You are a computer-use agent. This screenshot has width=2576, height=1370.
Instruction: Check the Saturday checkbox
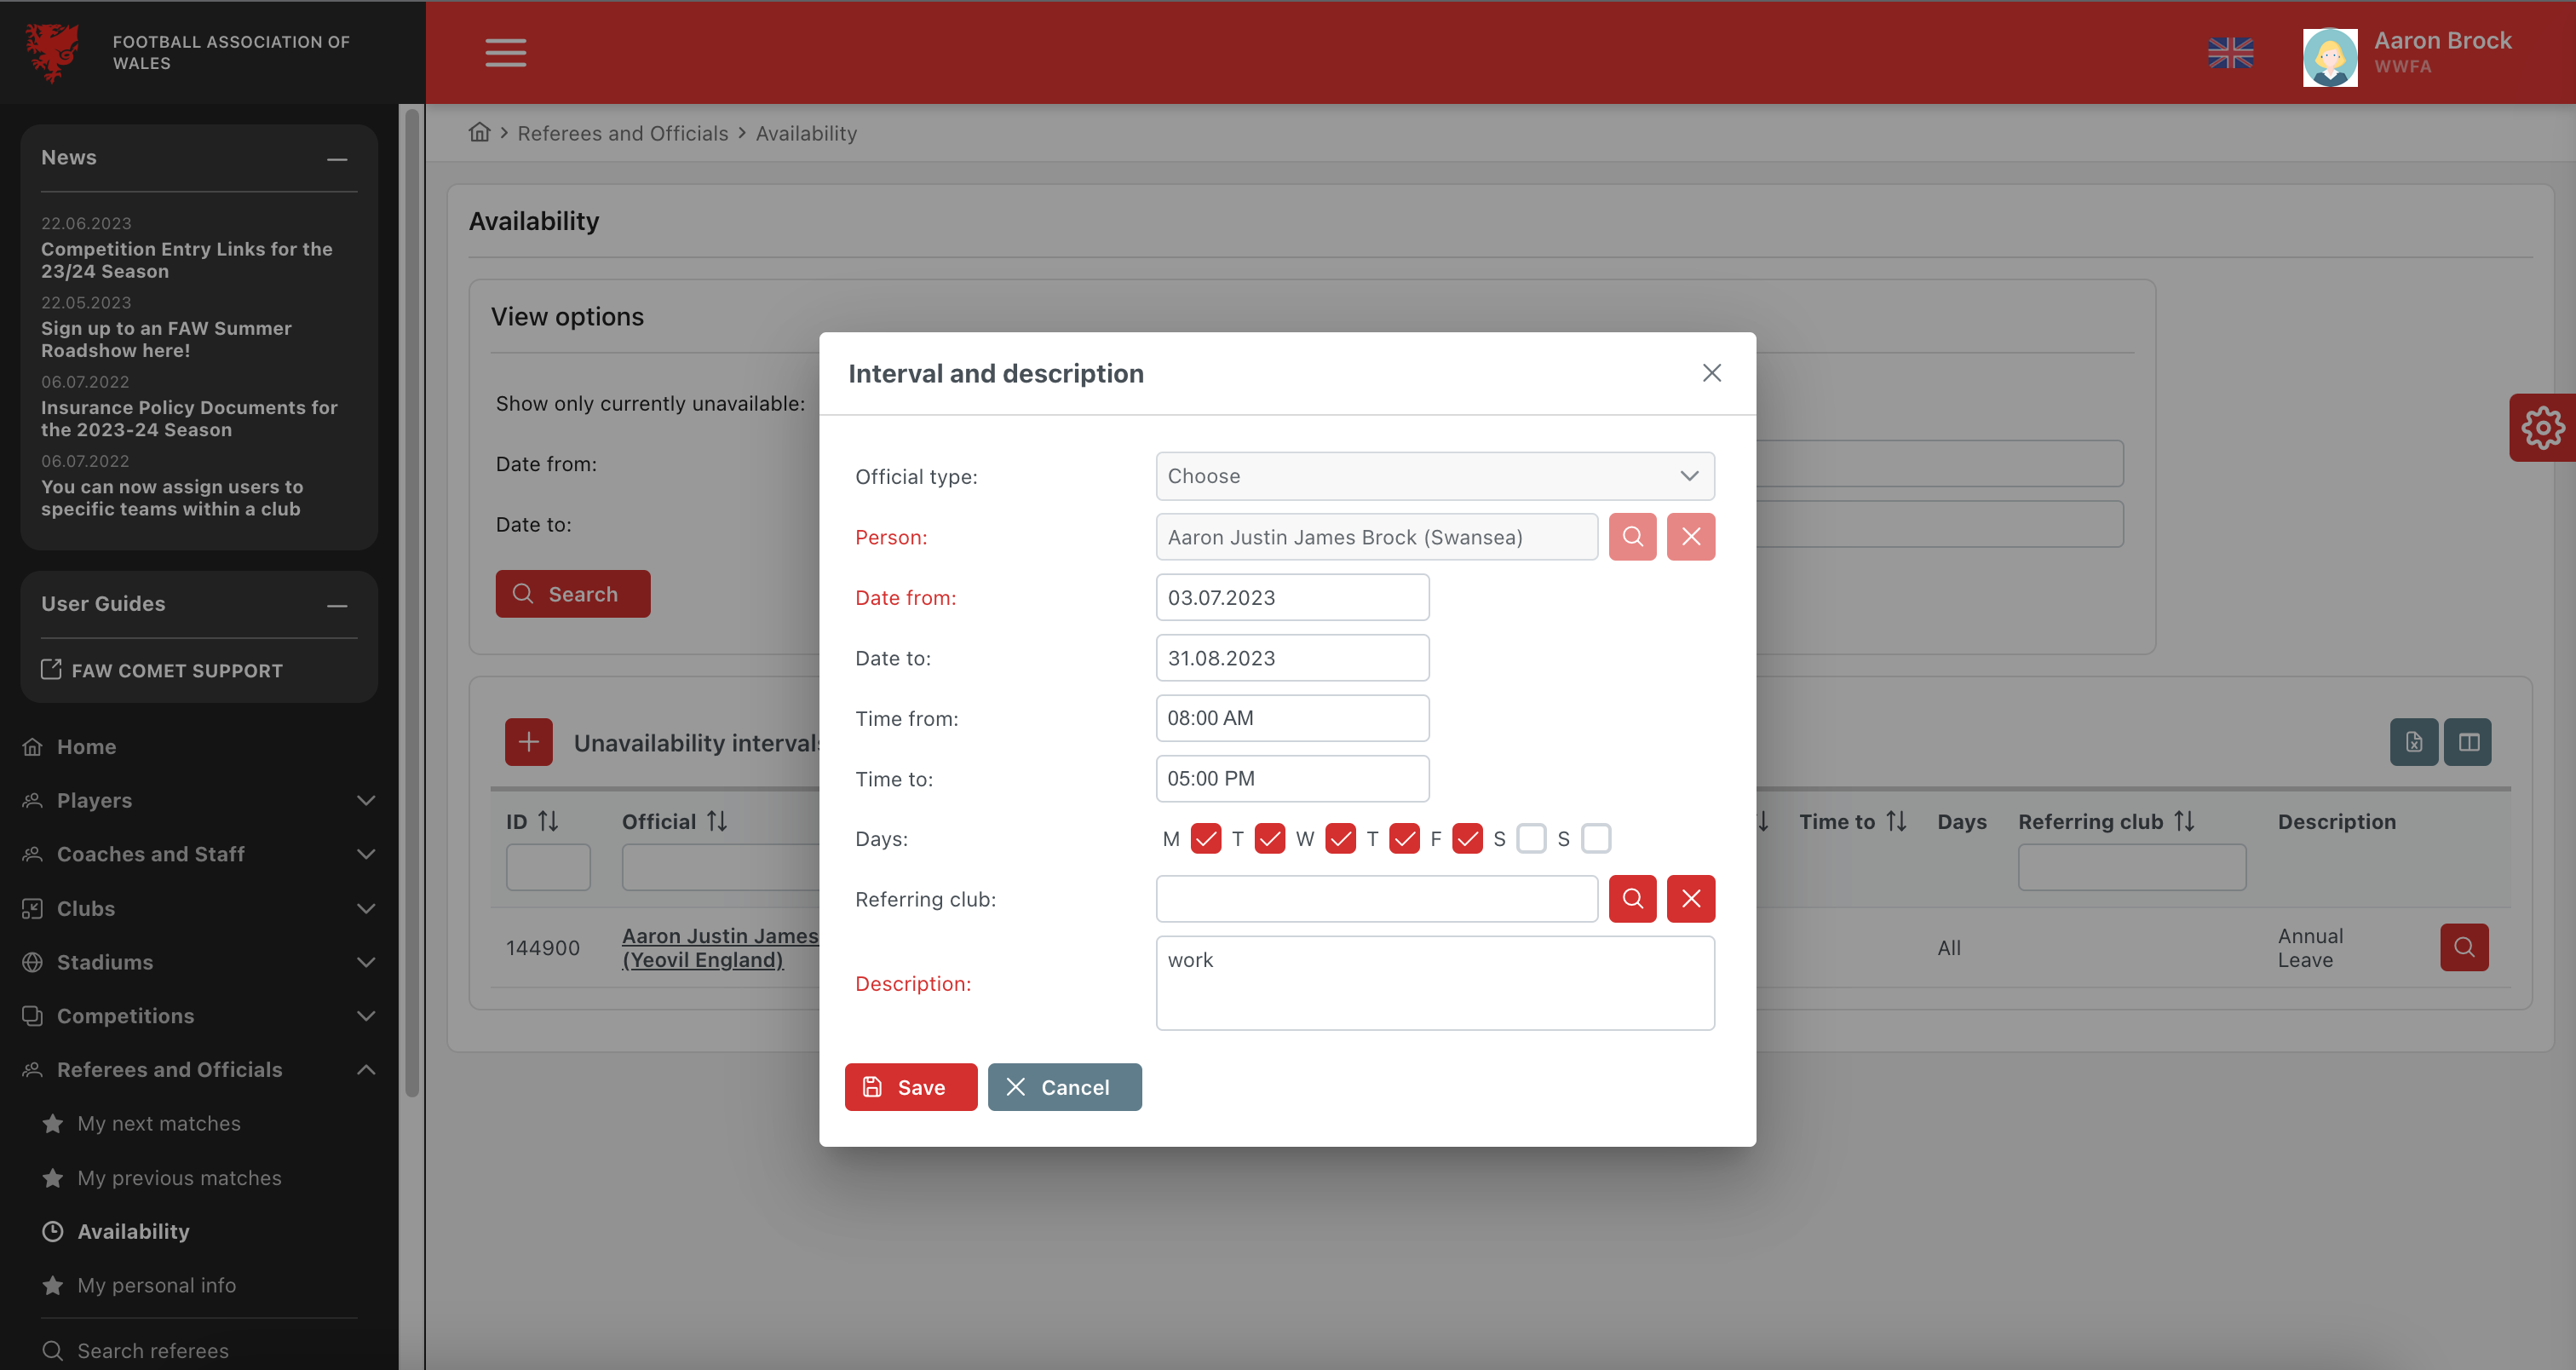pyautogui.click(x=1531, y=838)
